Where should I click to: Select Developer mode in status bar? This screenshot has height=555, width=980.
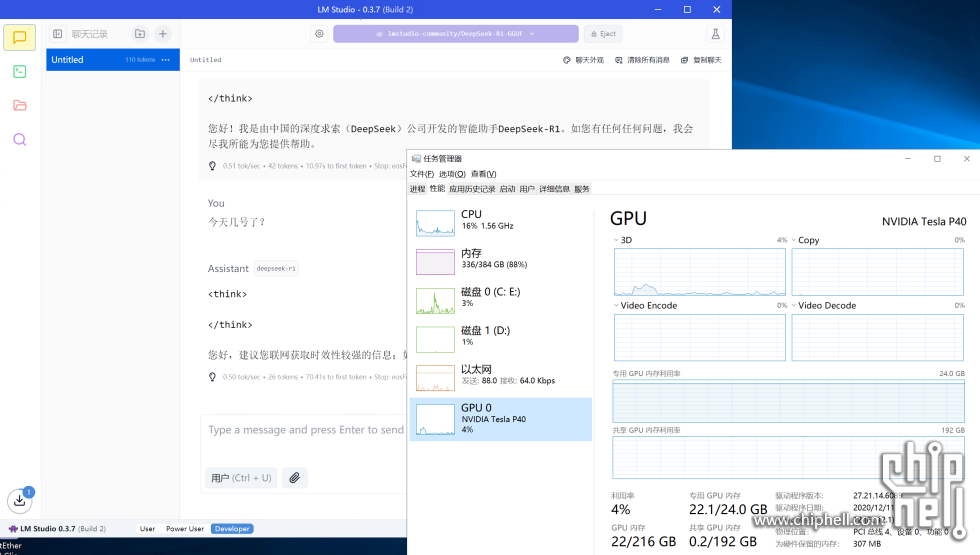[x=232, y=529]
